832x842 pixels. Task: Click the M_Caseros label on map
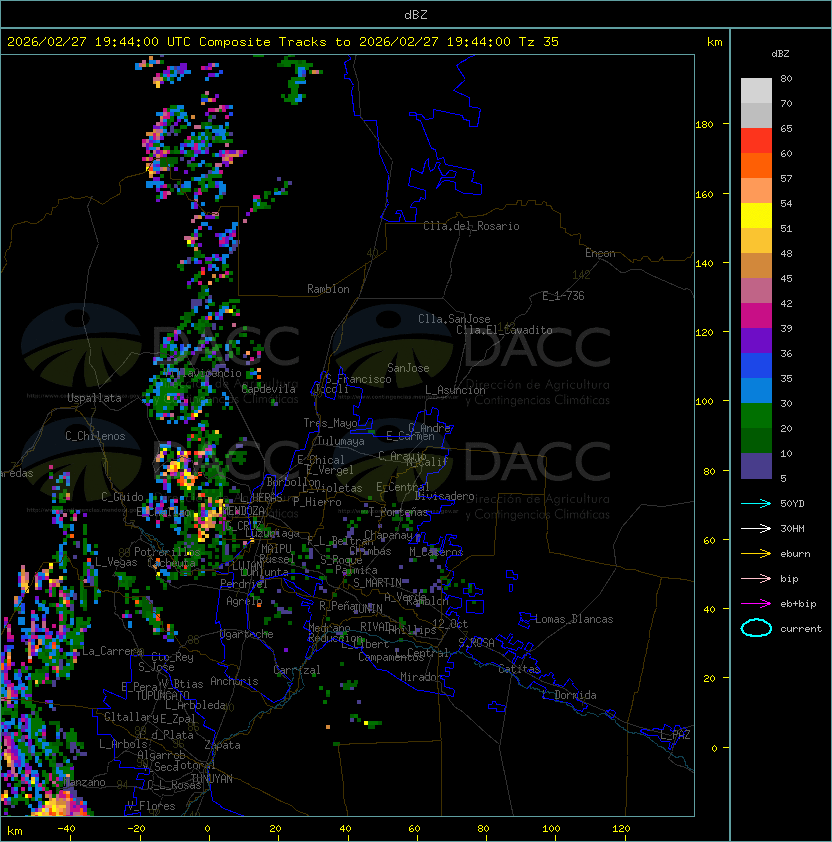pos(436,552)
